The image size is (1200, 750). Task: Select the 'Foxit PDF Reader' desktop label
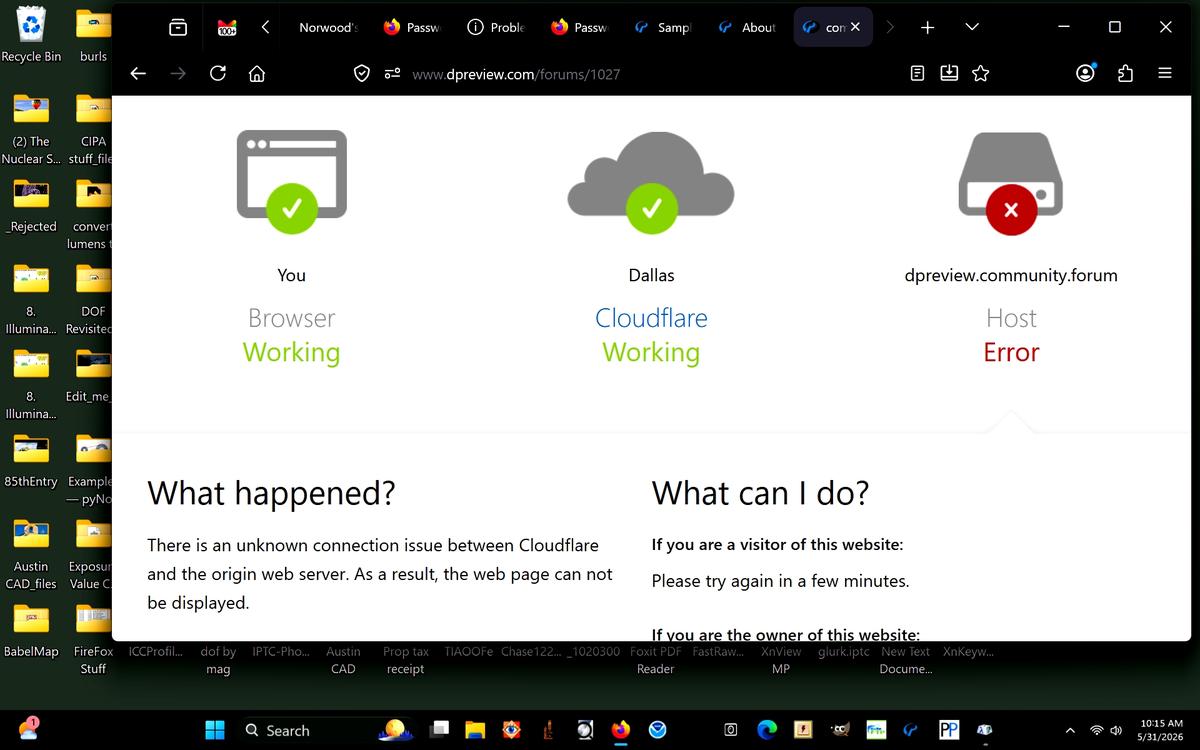[656, 660]
